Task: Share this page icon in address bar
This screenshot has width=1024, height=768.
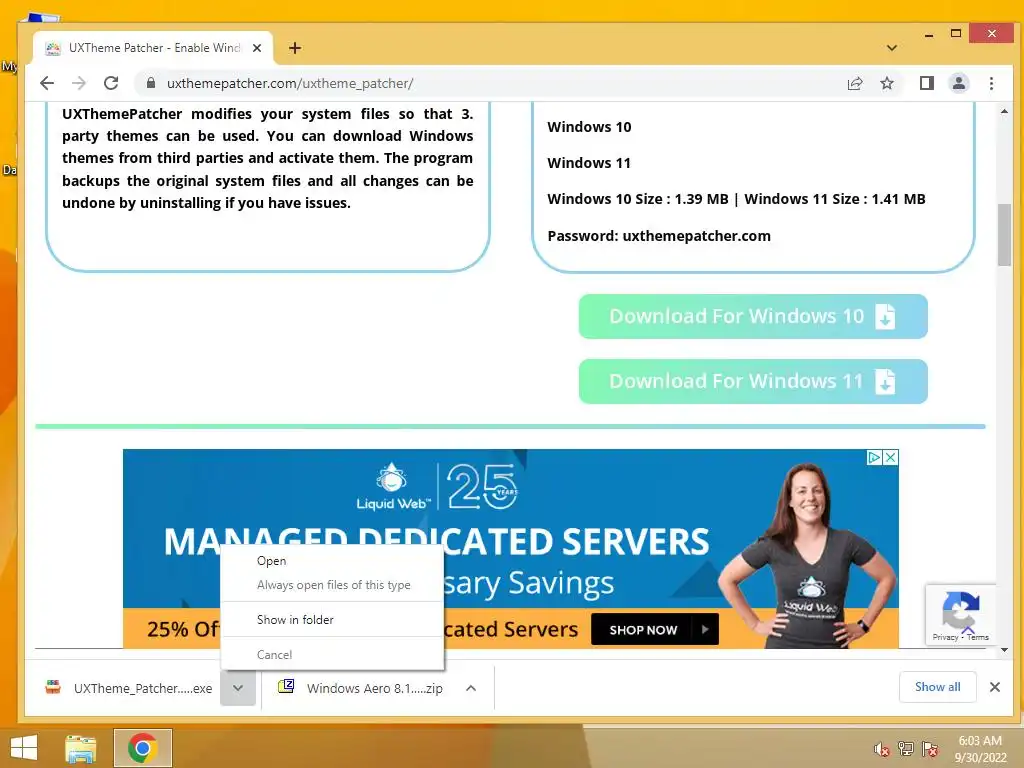Action: pyautogui.click(x=855, y=83)
